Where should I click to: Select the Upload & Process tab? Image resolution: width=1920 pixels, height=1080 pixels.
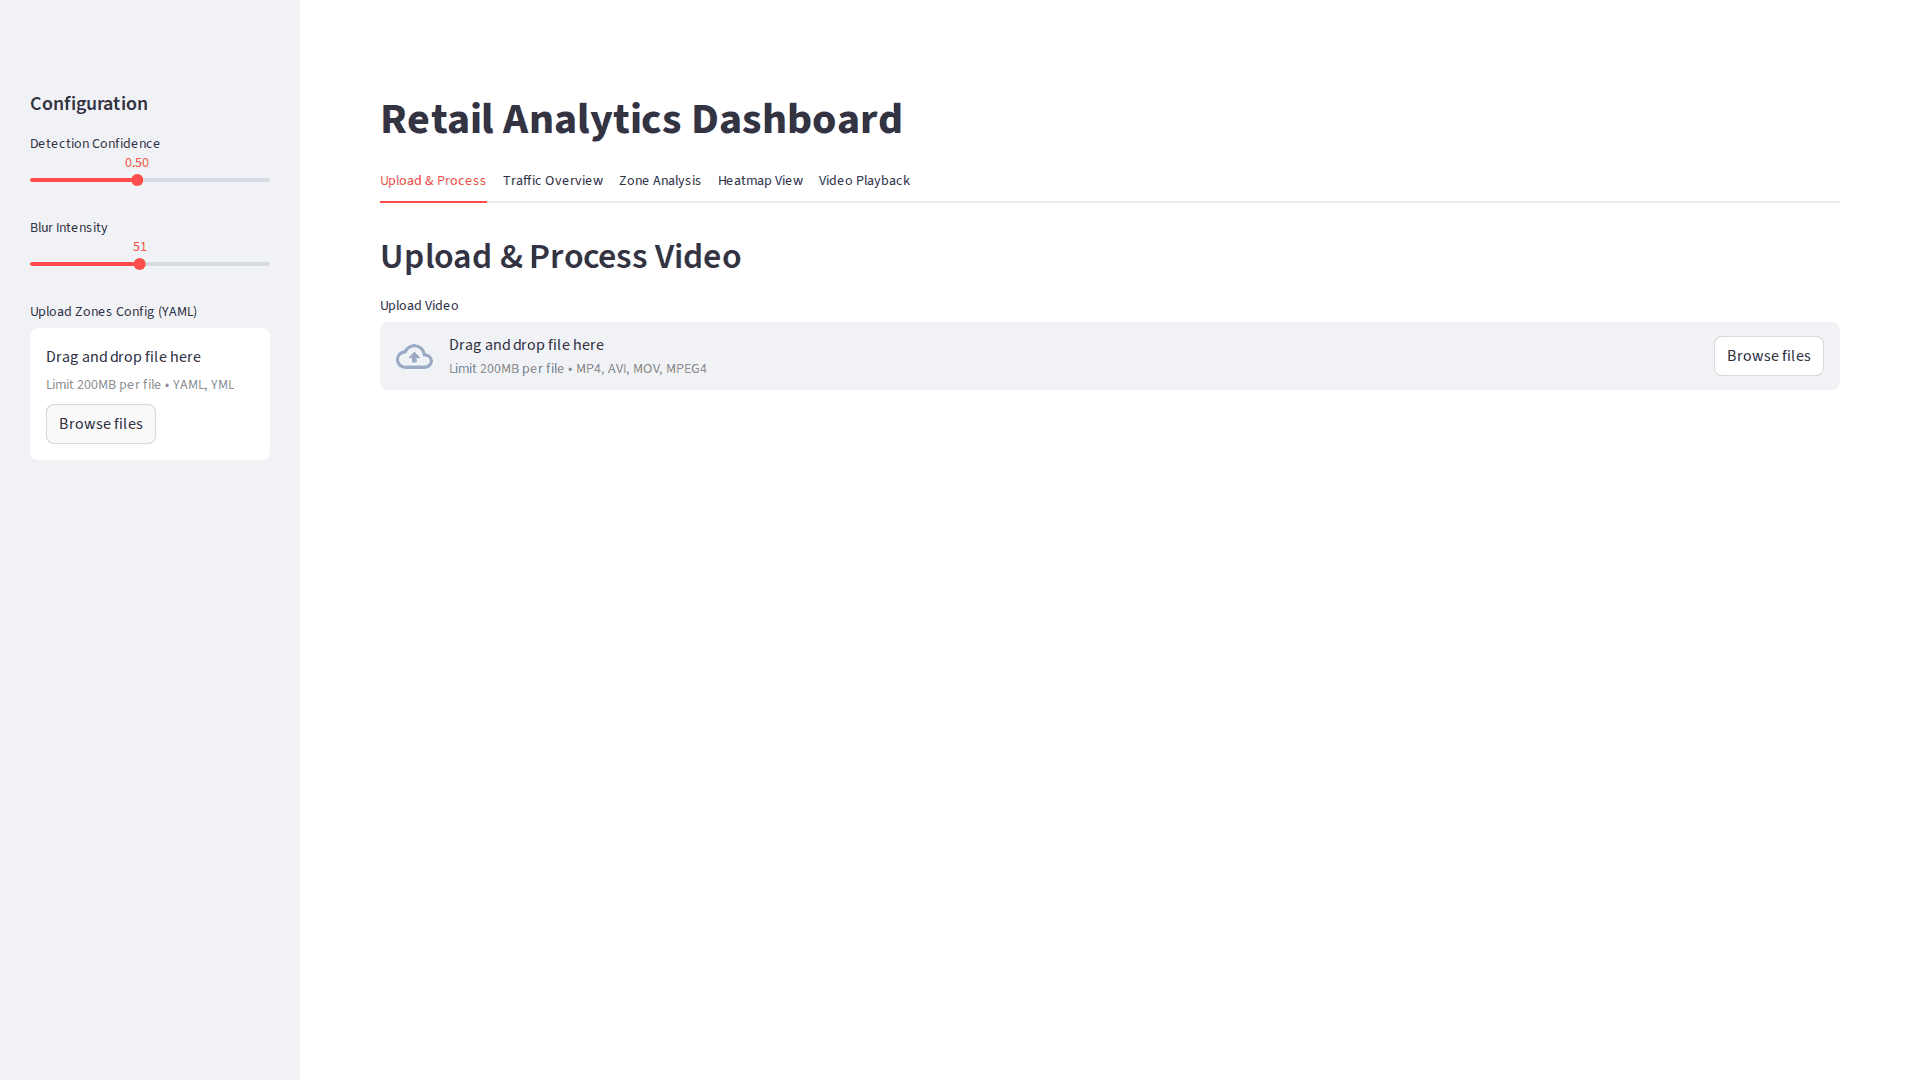[x=433, y=180]
